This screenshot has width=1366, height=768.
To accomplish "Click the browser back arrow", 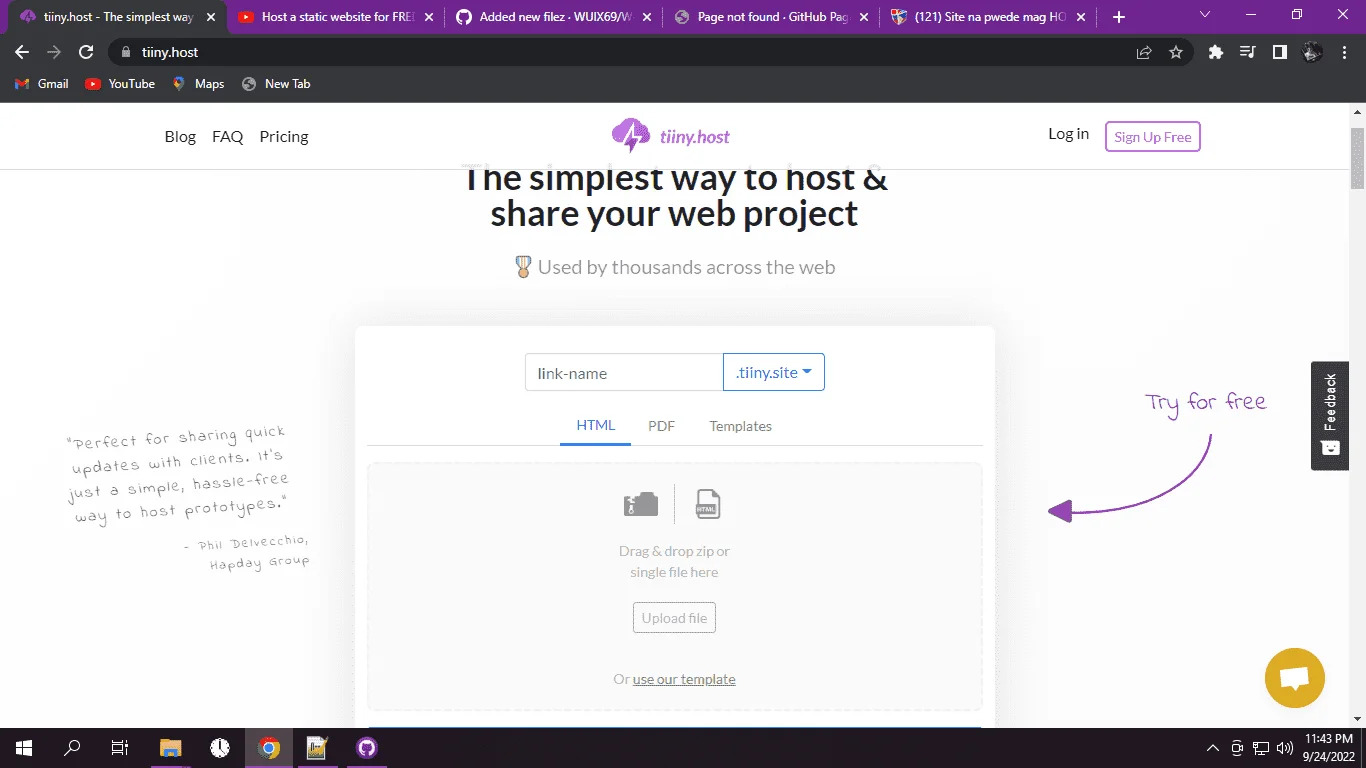I will [x=22, y=52].
